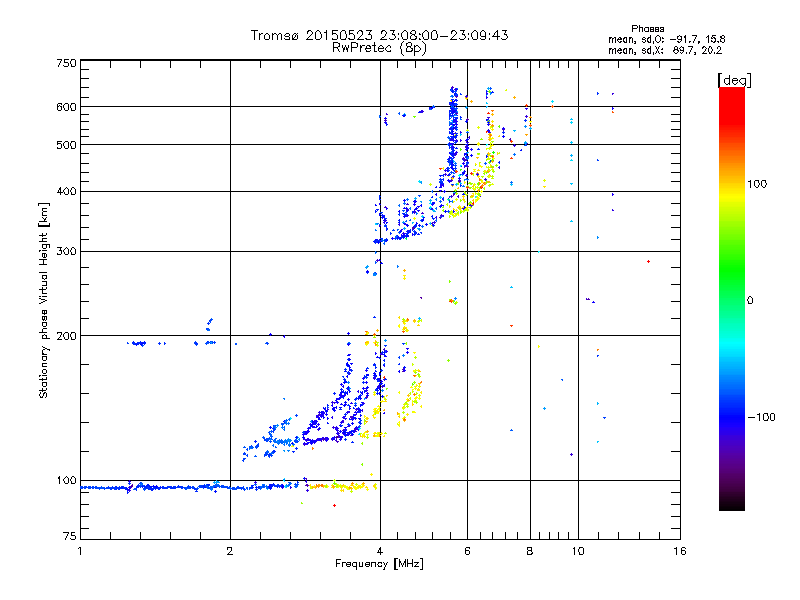Click the y-axis '75' tick label
The height and width of the screenshot is (600, 800).
tap(70, 536)
